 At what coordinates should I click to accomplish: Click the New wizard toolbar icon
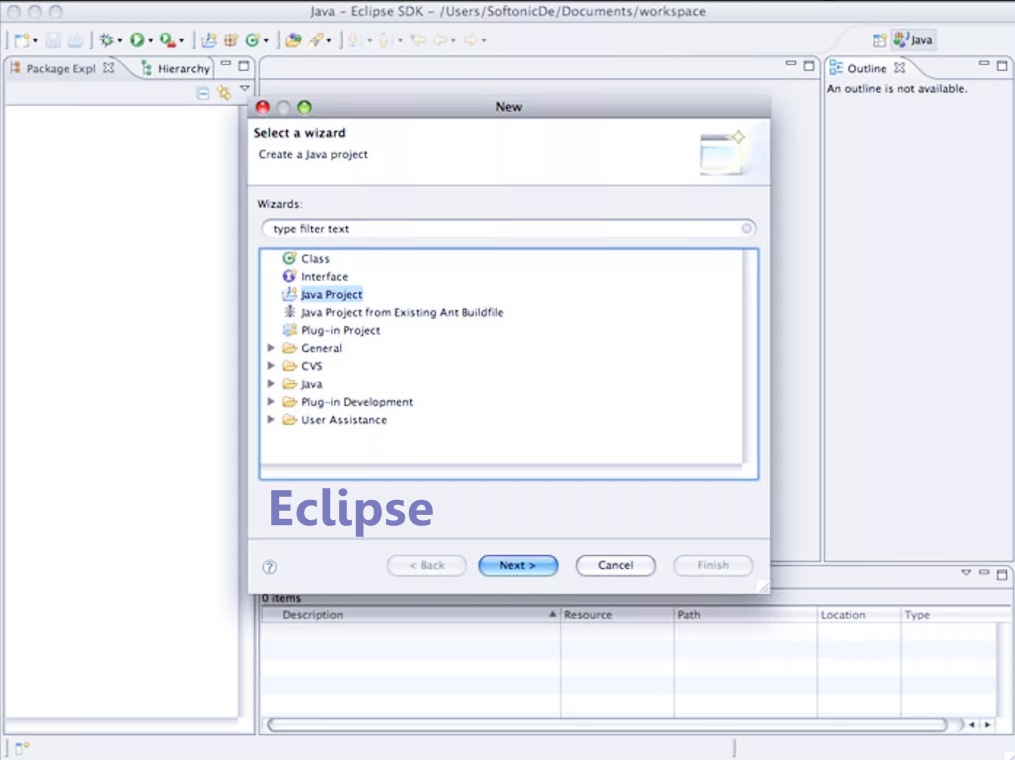click(x=21, y=40)
